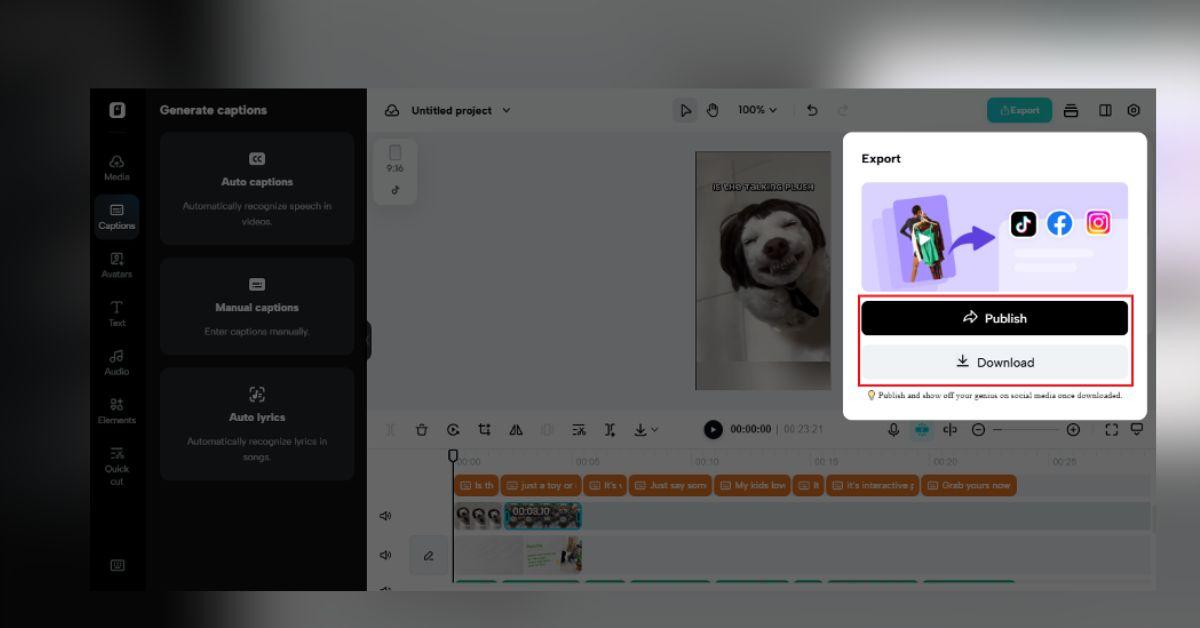Image resolution: width=1200 pixels, height=628 pixels.
Task: Mute the second video track
Action: point(386,555)
